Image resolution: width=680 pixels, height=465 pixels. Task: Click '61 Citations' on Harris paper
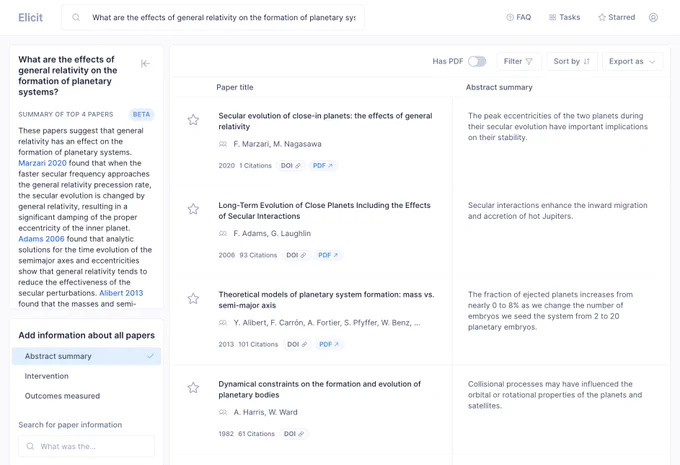[256, 434]
